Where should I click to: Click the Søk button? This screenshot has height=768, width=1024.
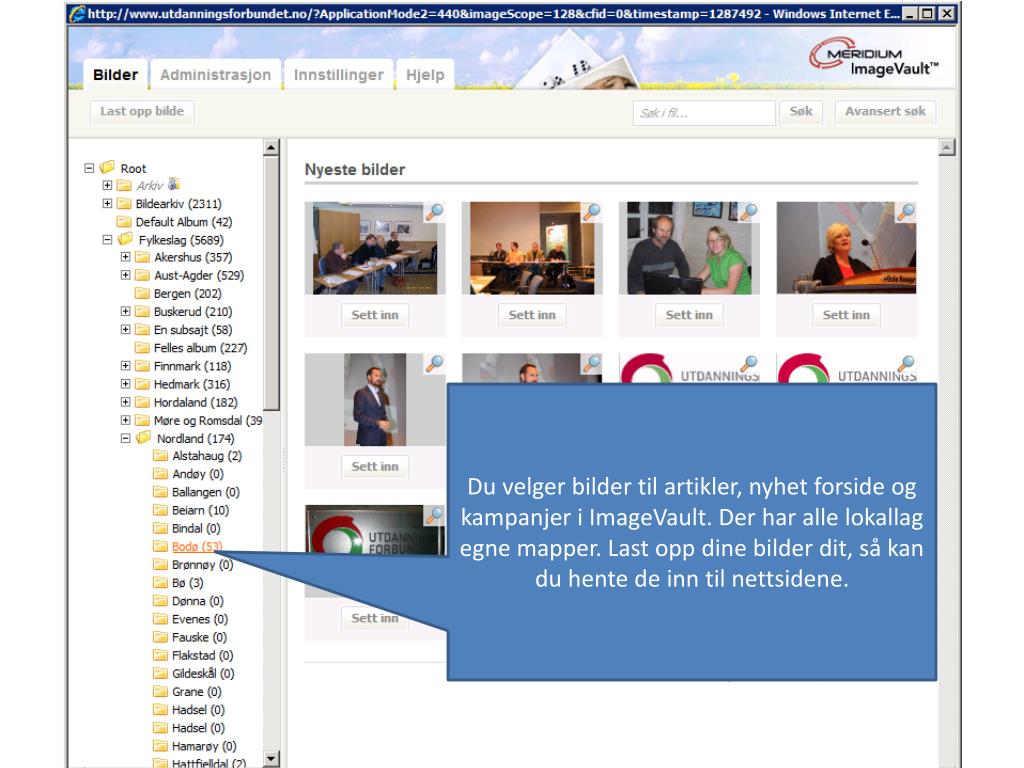[801, 112]
